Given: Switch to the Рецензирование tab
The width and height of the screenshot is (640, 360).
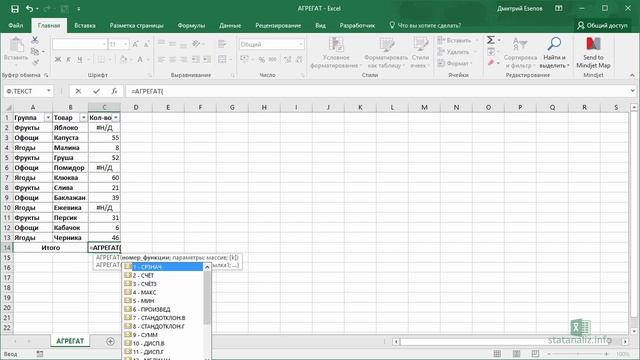Looking at the screenshot, I should coord(278,25).
